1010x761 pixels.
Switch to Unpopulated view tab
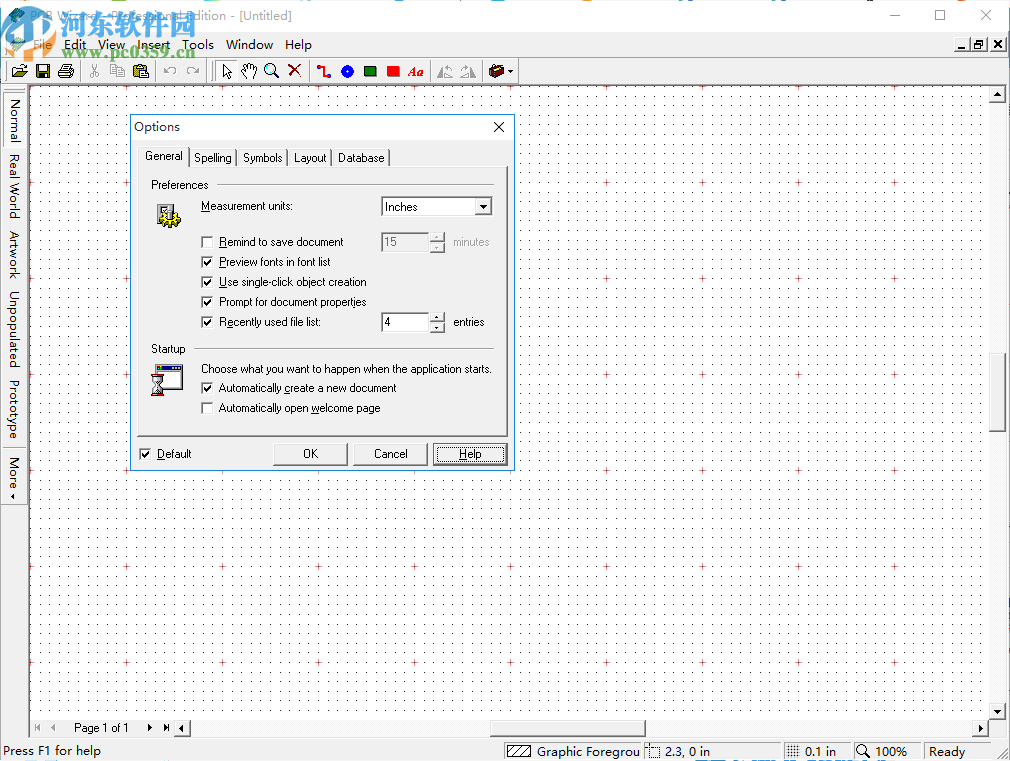pos(14,329)
